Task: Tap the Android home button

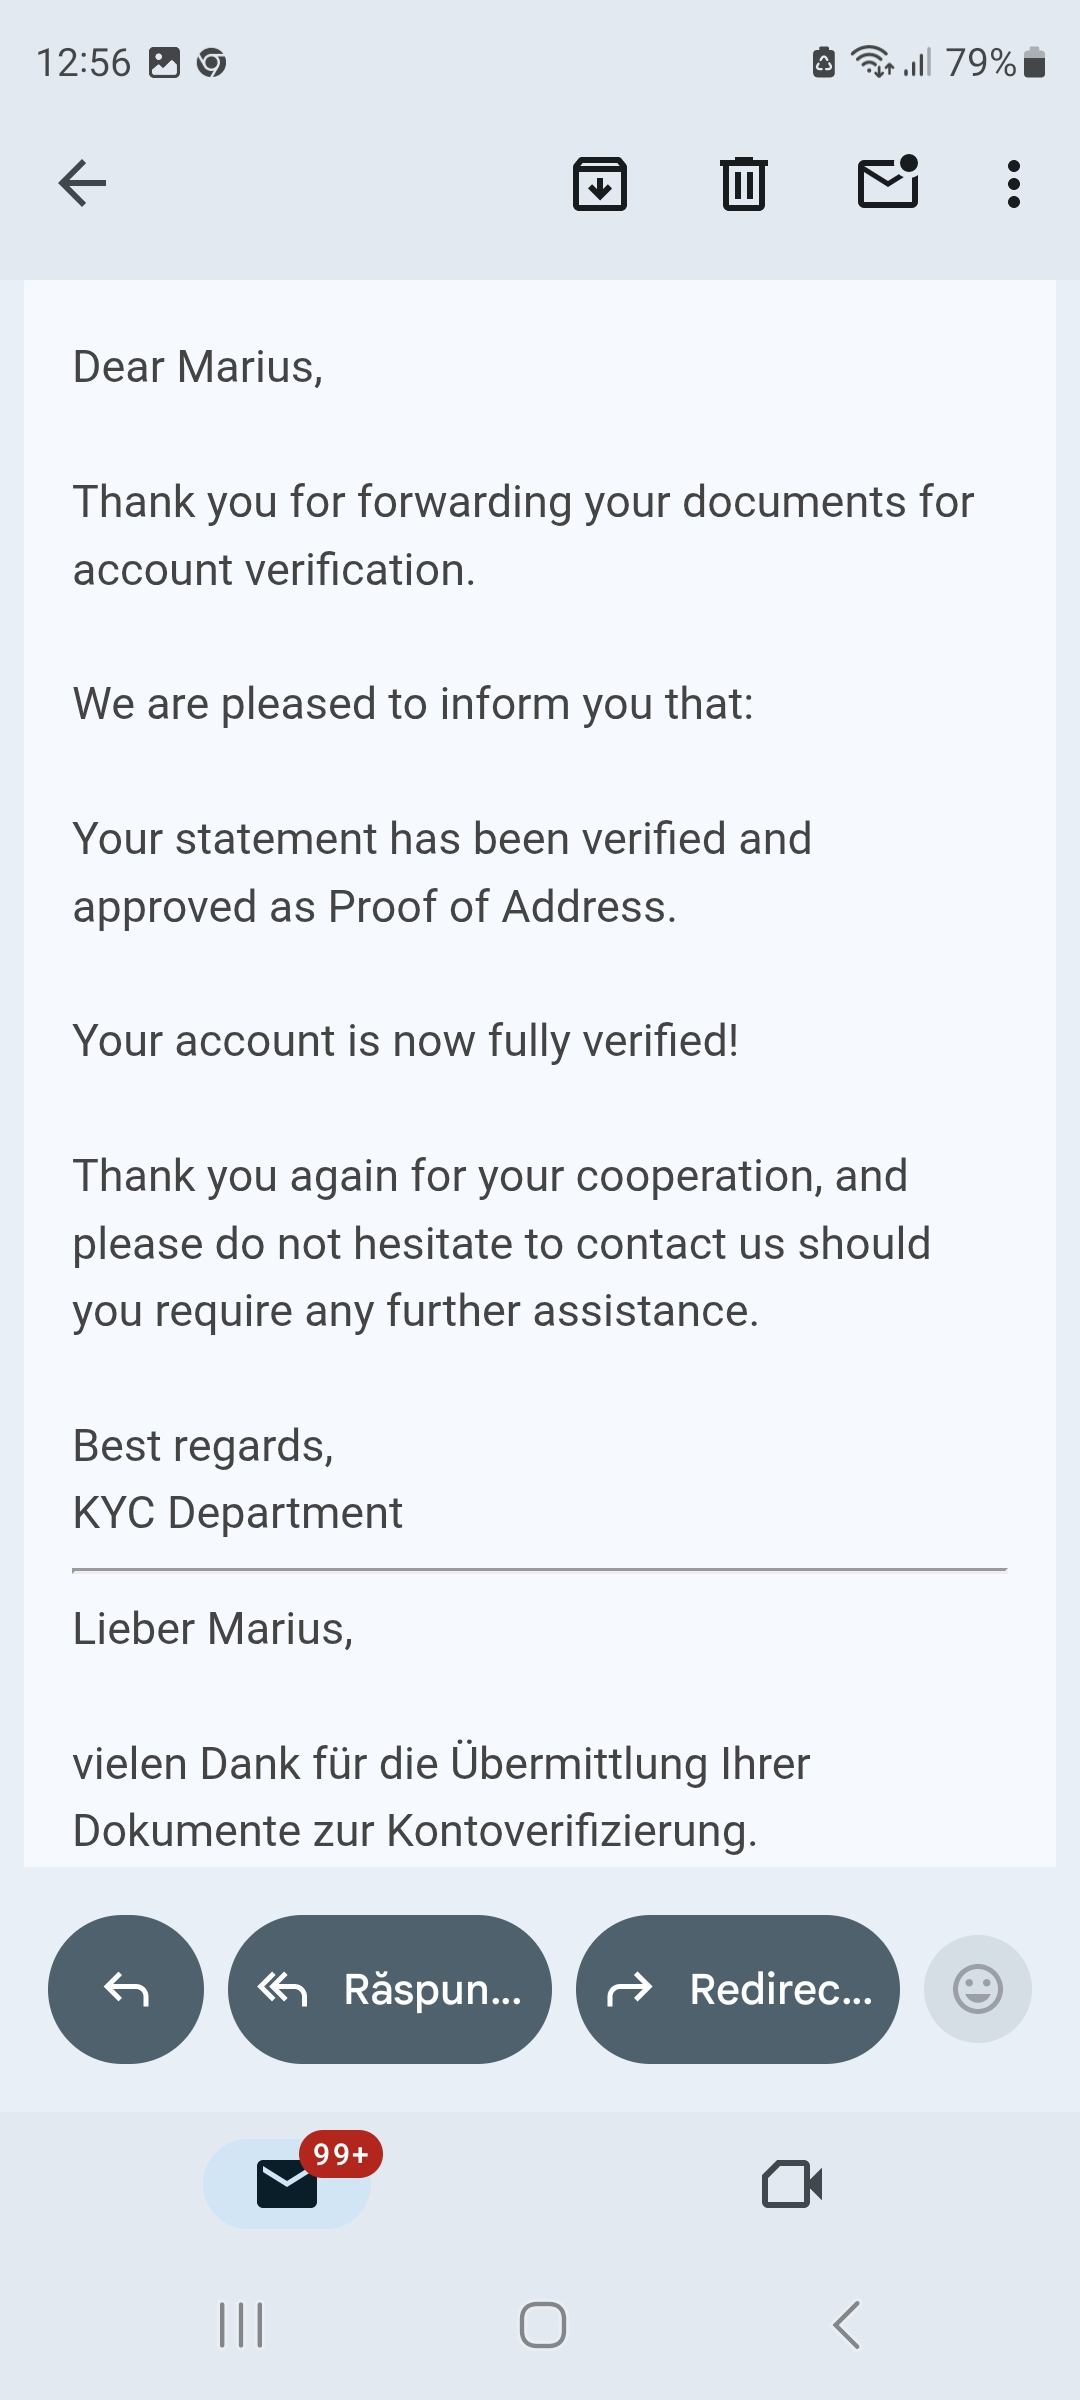Action: tap(542, 2325)
